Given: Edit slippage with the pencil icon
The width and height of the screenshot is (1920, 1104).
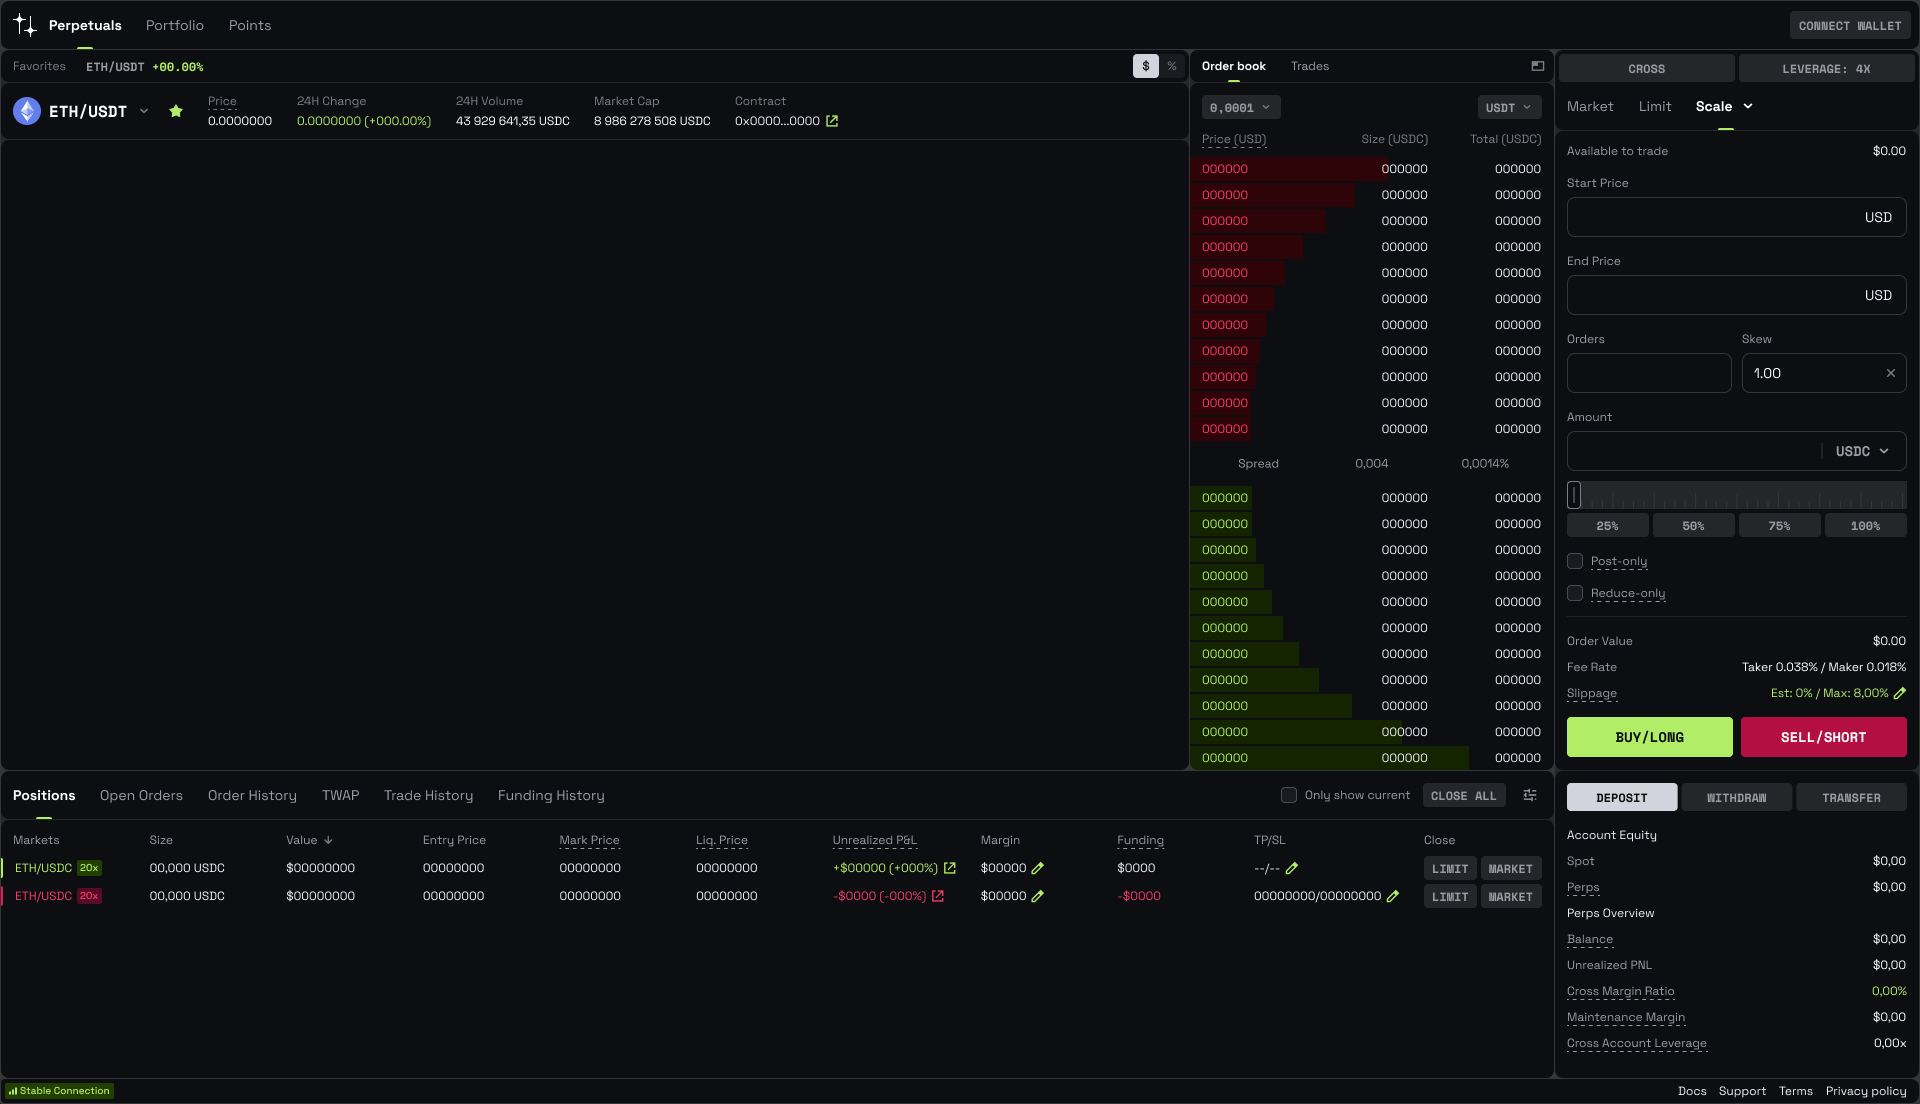Looking at the screenshot, I should tap(1900, 693).
